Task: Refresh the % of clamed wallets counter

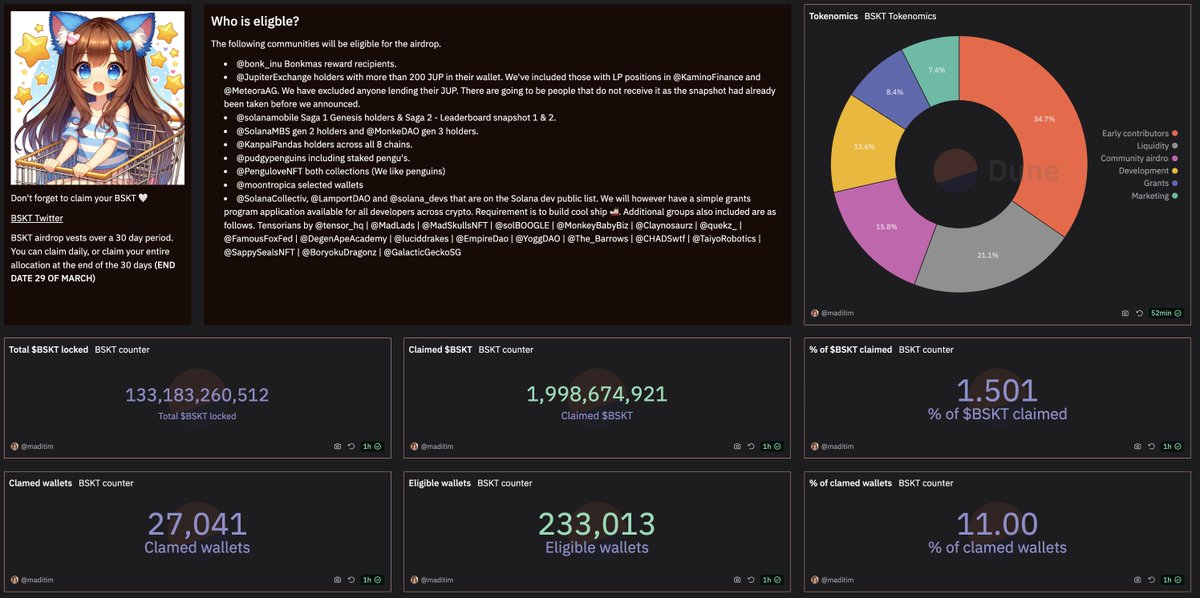Action: [1151, 579]
